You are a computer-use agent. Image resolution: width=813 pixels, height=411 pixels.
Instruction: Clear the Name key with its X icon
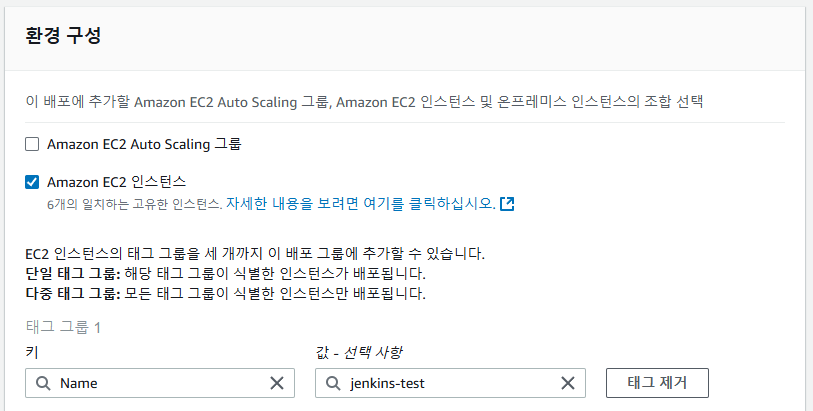(277, 383)
